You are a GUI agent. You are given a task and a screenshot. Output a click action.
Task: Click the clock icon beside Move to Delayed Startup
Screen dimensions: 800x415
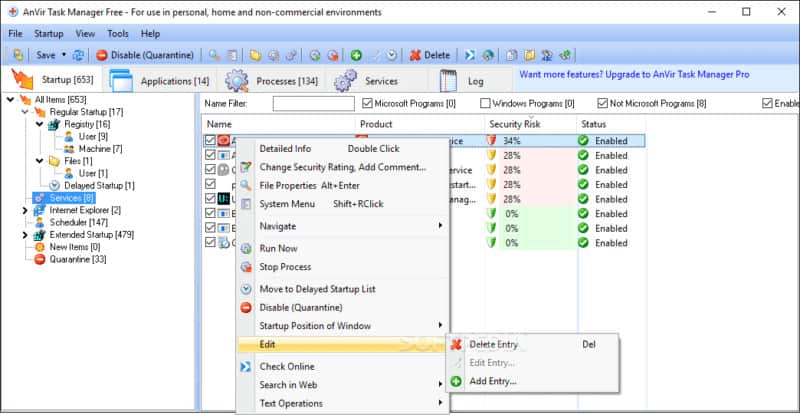click(246, 289)
